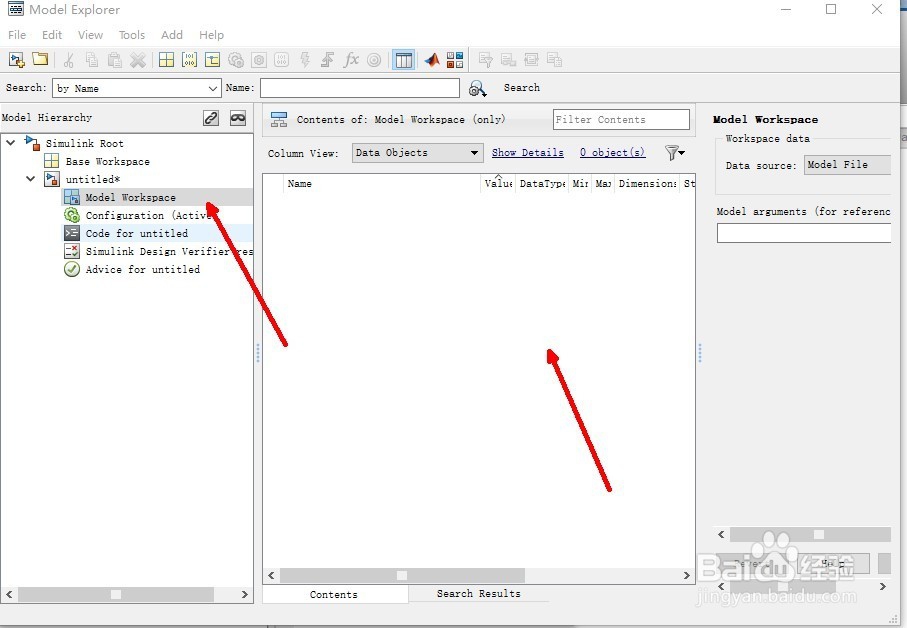Collapse the untitled* tree node
907x628 pixels.
coord(29,179)
